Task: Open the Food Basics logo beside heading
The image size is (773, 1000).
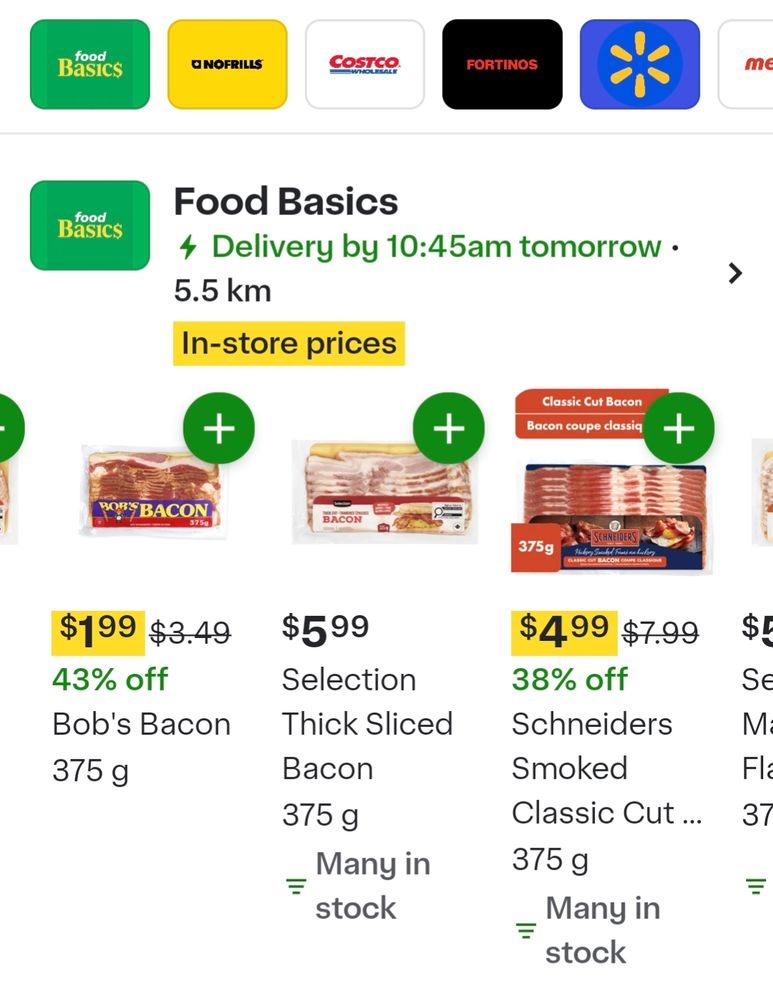Action: point(90,225)
